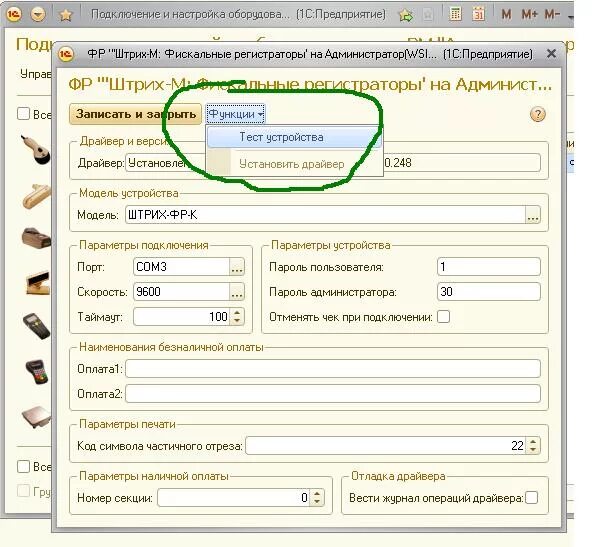Screen dimensions: 592x547
Task: Toggle lower Все checkbox in background window
Action: (23, 467)
